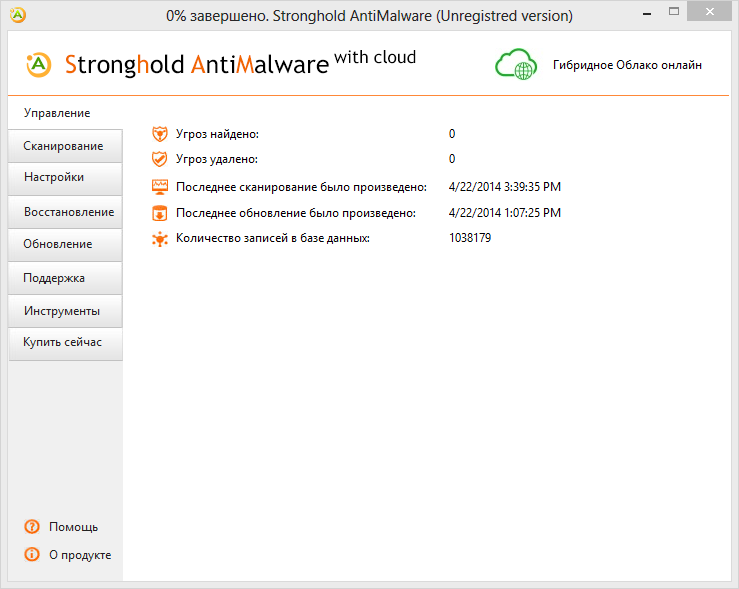Show the Инструменты tab
The width and height of the screenshot is (739, 589).
62,311
